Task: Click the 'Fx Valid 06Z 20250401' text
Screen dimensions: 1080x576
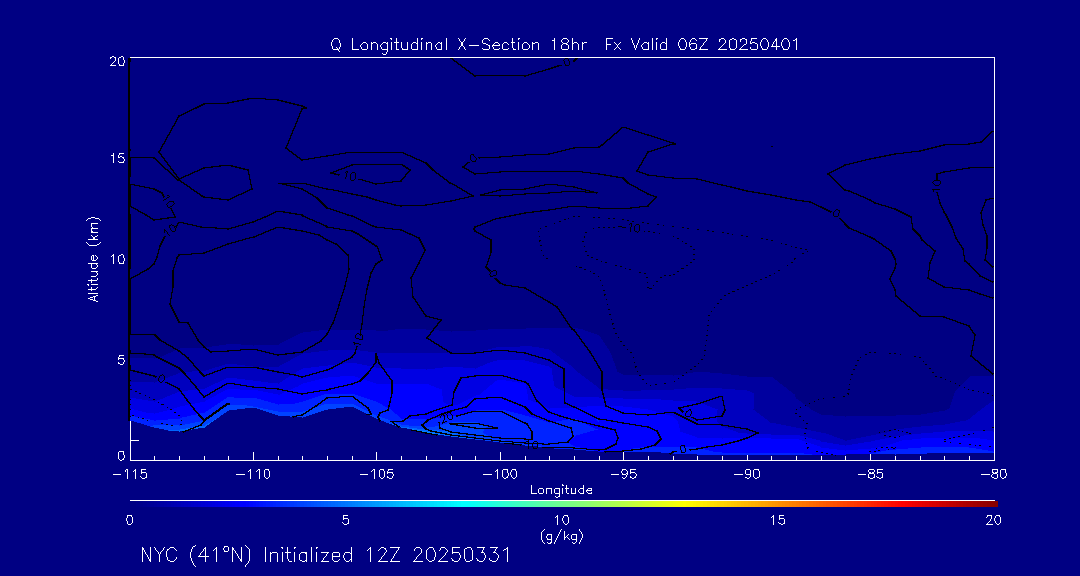Action: tap(701, 45)
